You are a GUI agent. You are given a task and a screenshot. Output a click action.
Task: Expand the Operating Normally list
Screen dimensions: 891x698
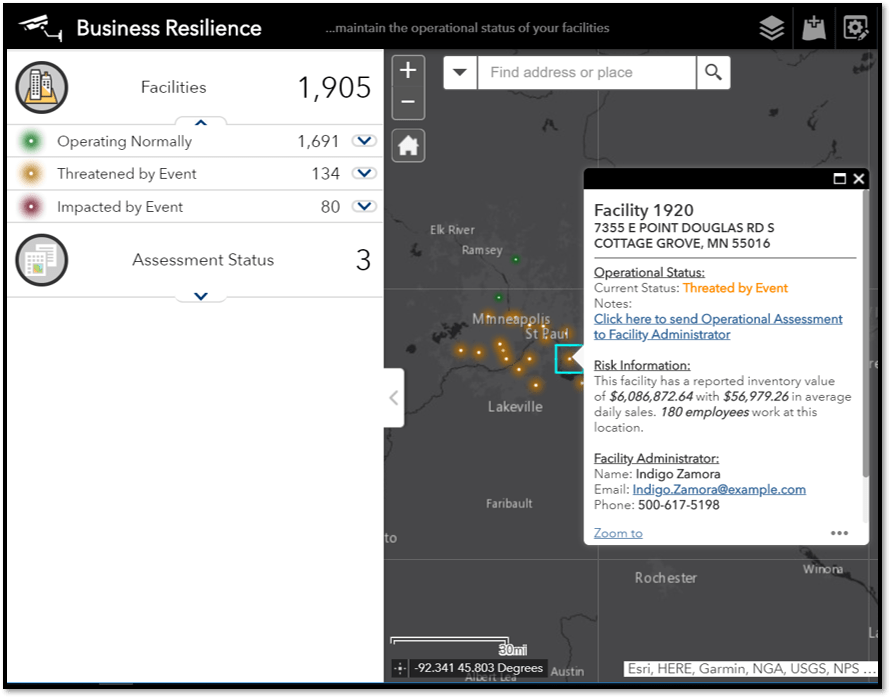tap(364, 141)
